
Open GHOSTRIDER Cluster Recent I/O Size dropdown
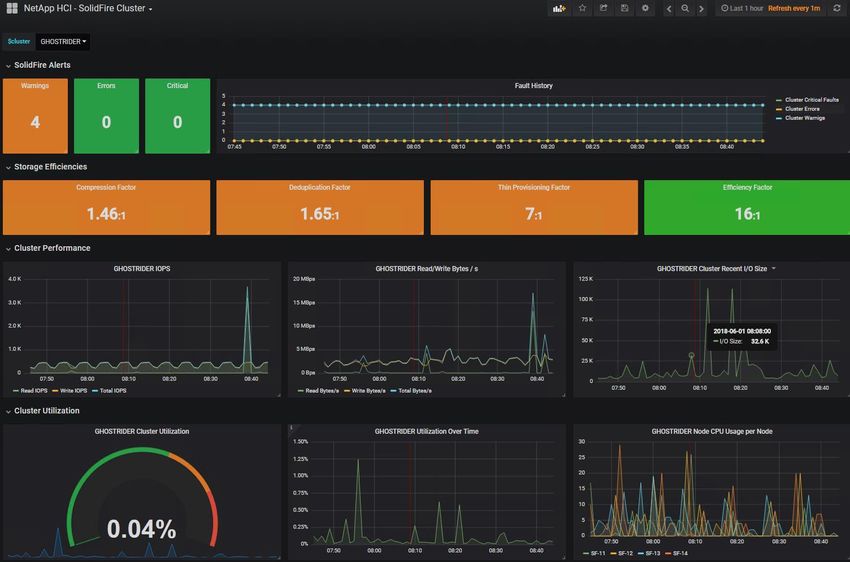716,269
